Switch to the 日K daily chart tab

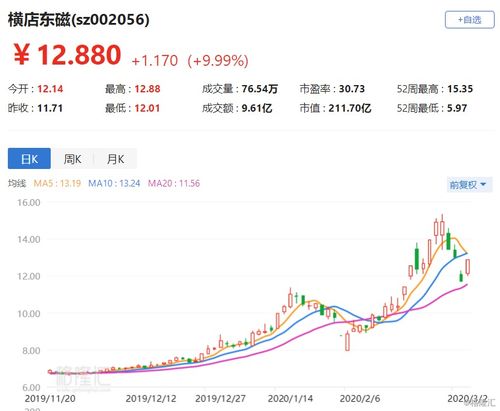29,159
